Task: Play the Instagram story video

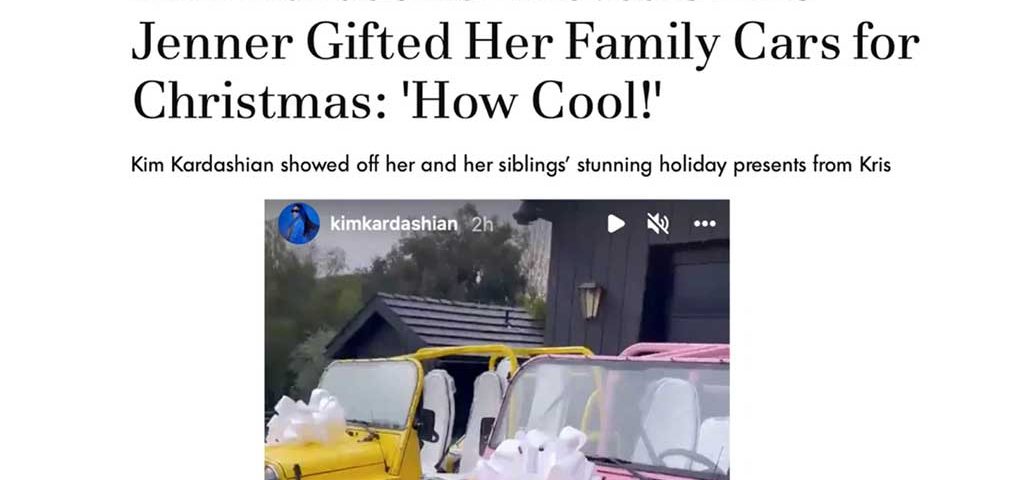Action: [x=615, y=224]
